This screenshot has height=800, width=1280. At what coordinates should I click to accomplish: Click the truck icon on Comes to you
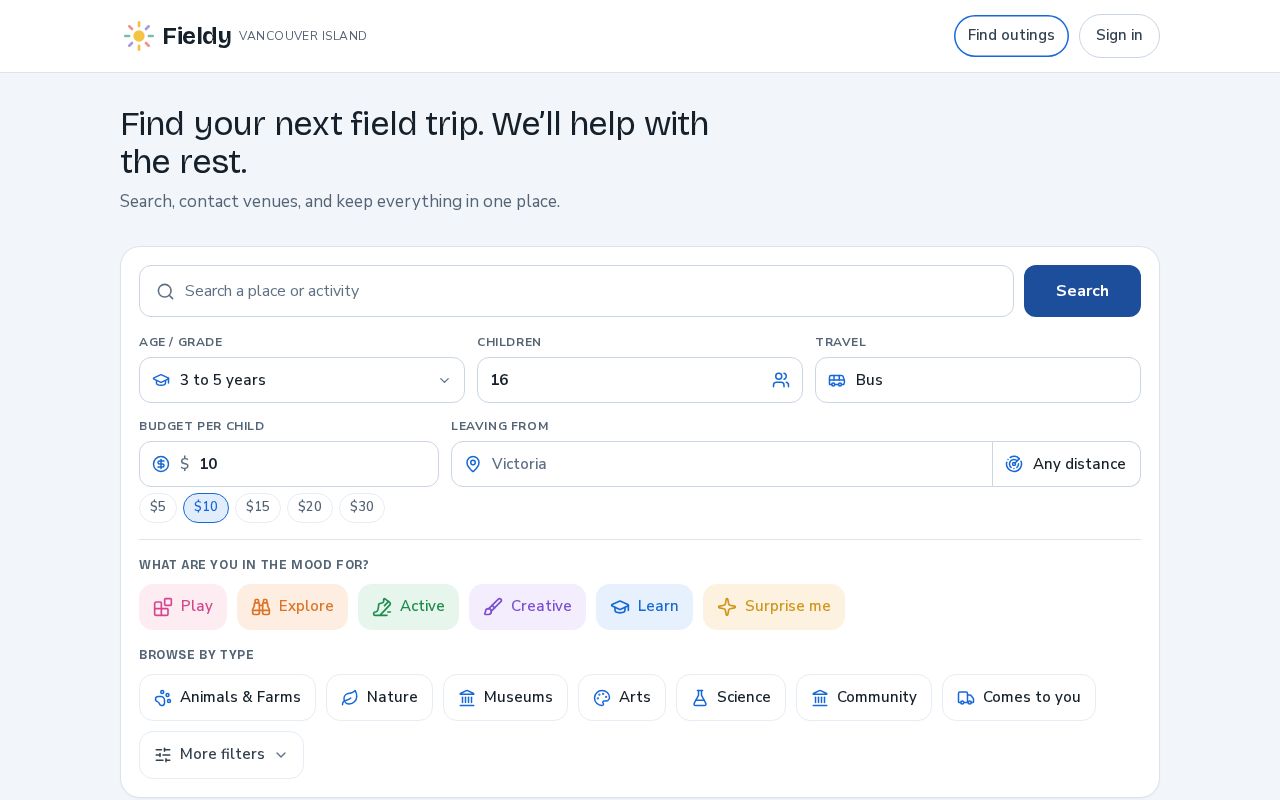tap(966, 698)
